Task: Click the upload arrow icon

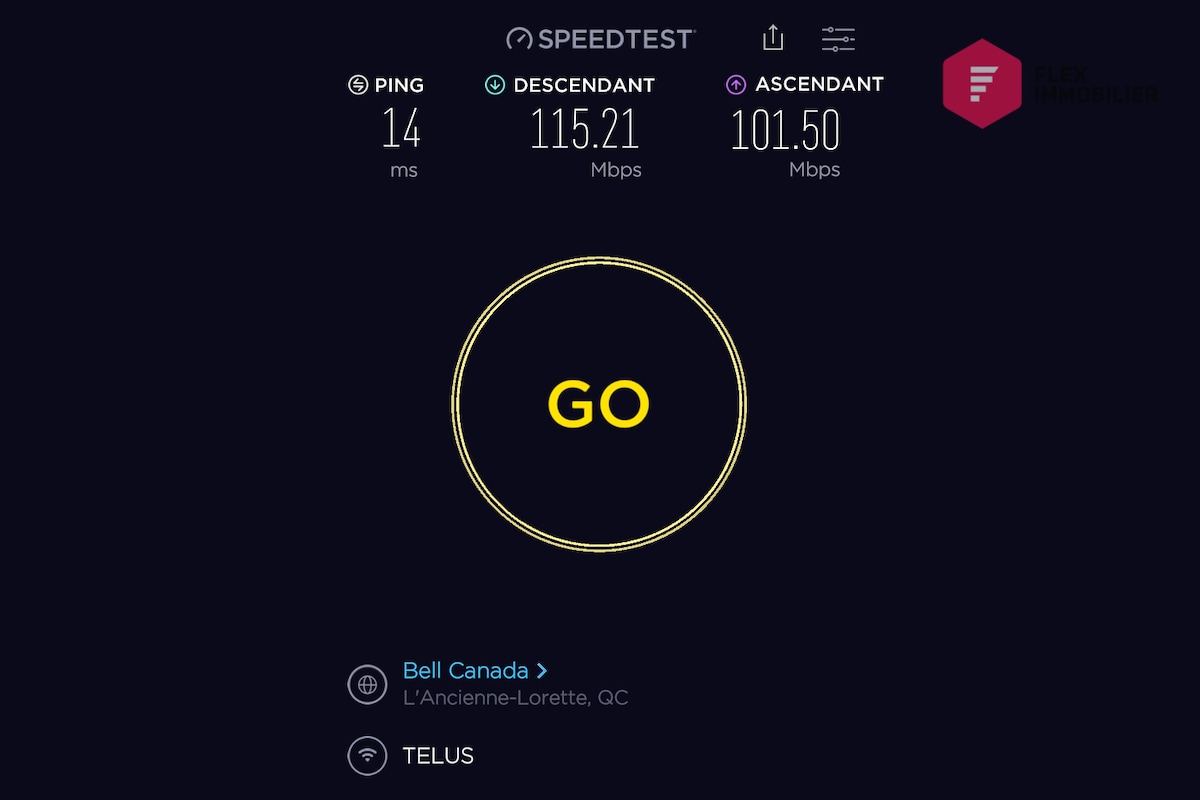Action: pos(736,85)
